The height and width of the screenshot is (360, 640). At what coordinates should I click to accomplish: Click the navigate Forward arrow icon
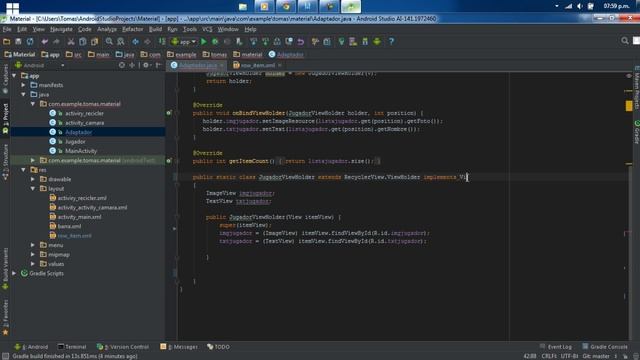point(147,42)
